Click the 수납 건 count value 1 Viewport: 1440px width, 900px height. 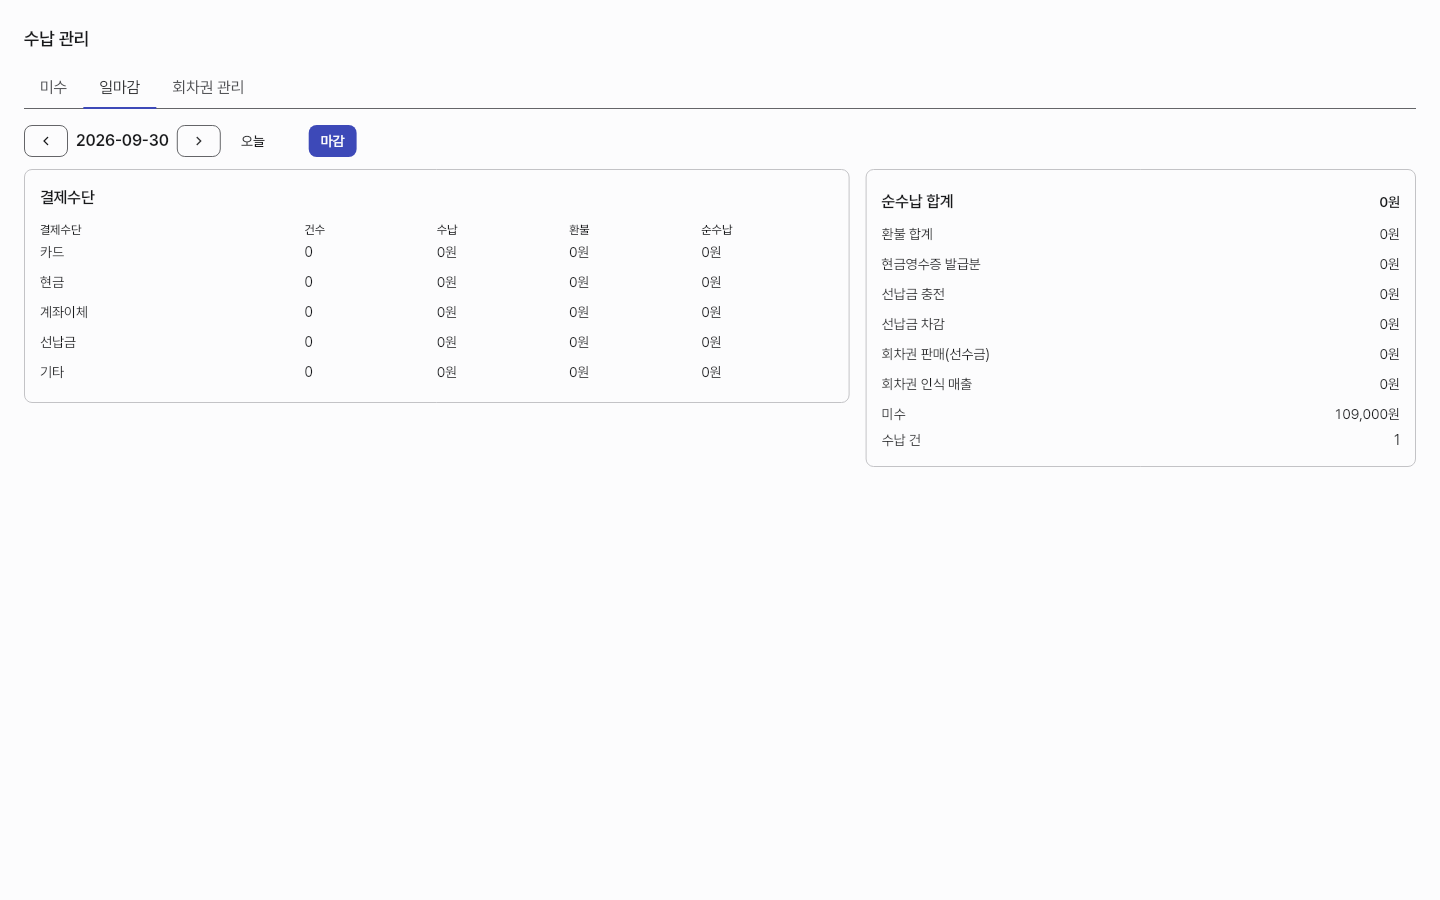pos(1397,440)
